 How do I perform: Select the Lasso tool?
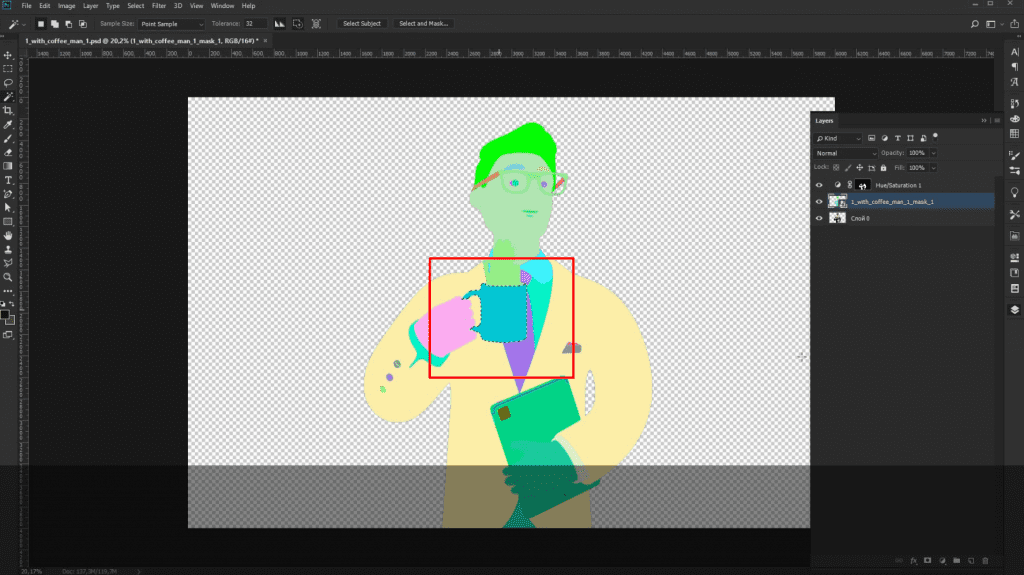tap(8, 83)
